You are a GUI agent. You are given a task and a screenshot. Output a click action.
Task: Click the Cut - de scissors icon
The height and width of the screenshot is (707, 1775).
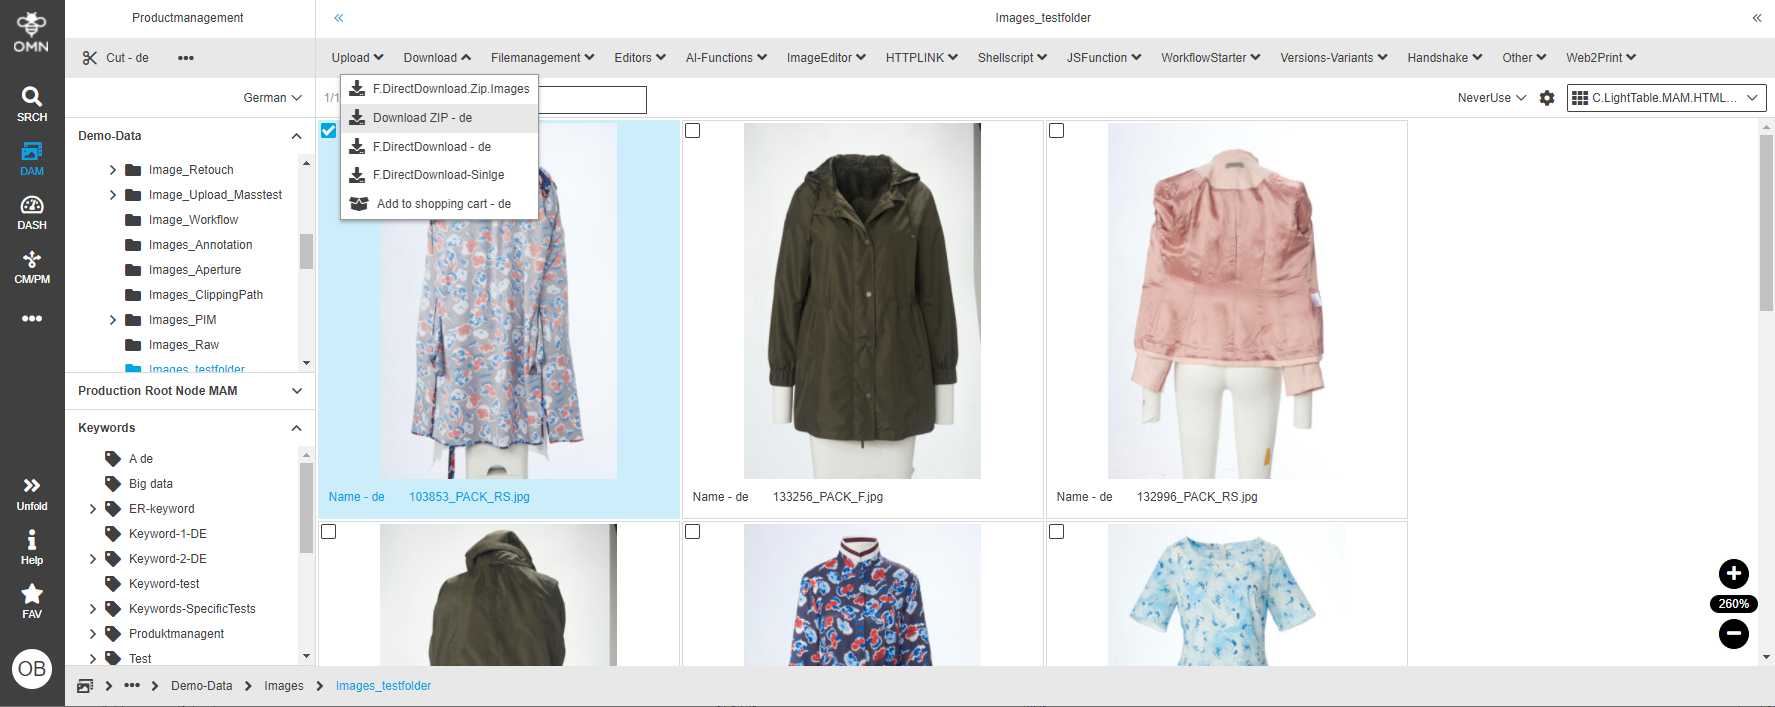coord(90,58)
